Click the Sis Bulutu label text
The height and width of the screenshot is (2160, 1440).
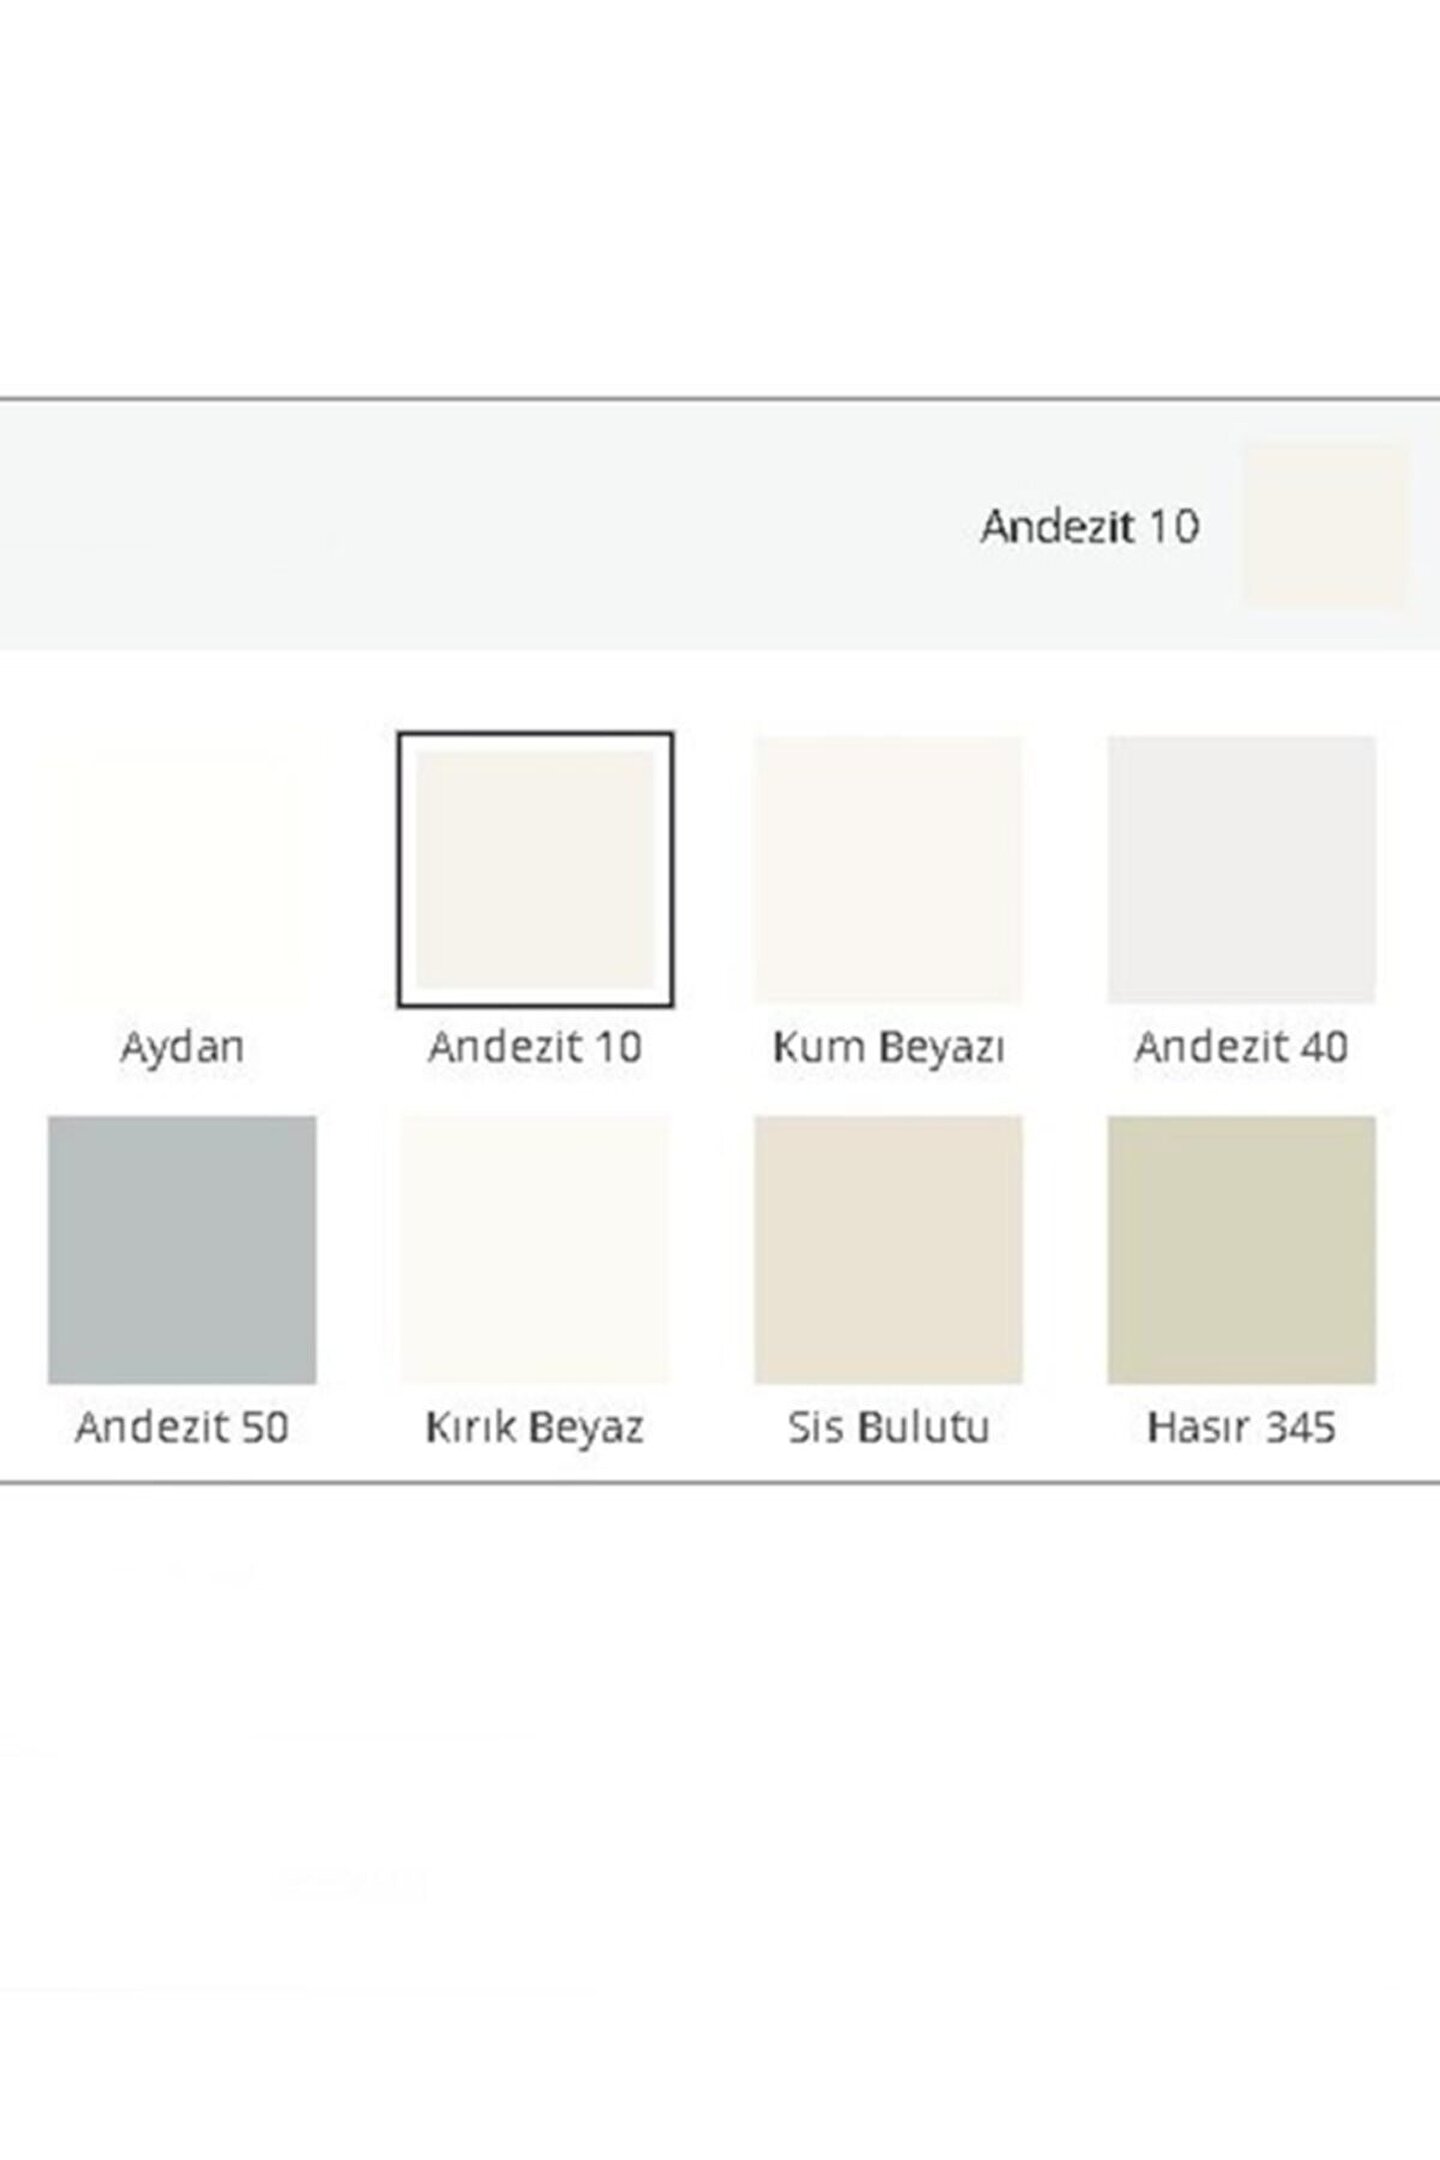888,1427
